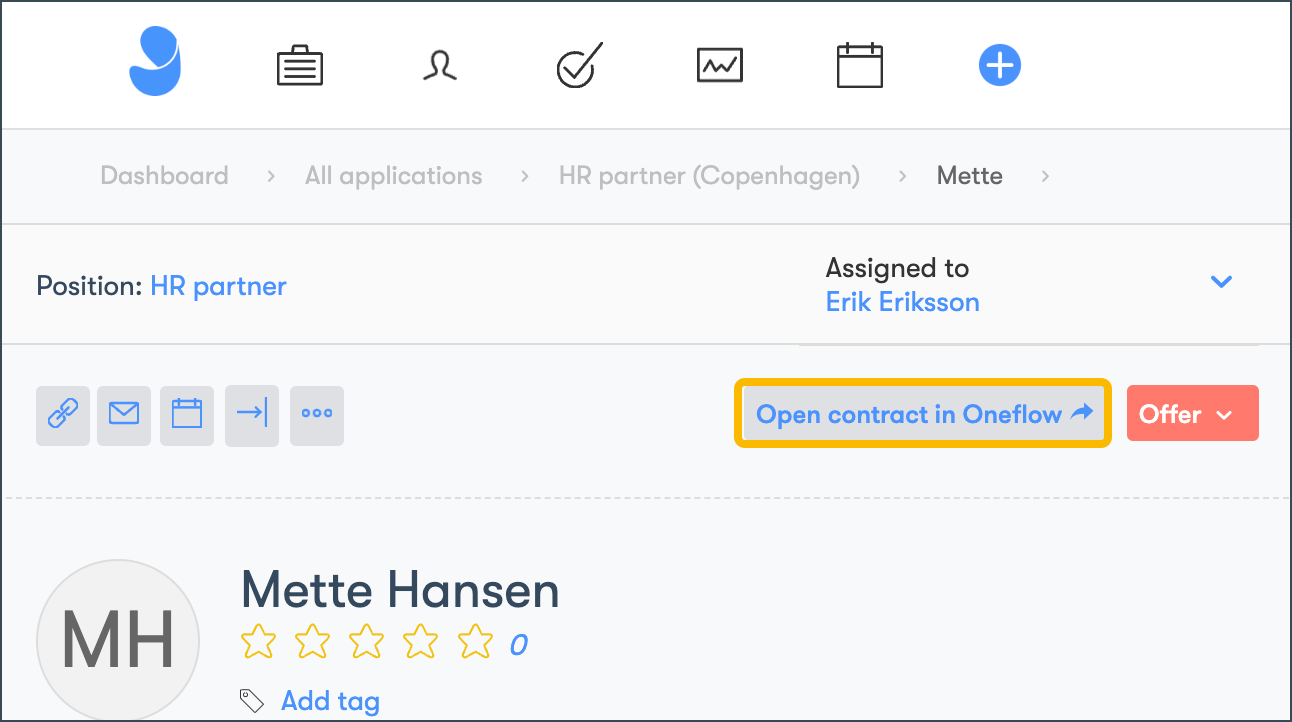Open the Candidates person icon

(x=439, y=66)
